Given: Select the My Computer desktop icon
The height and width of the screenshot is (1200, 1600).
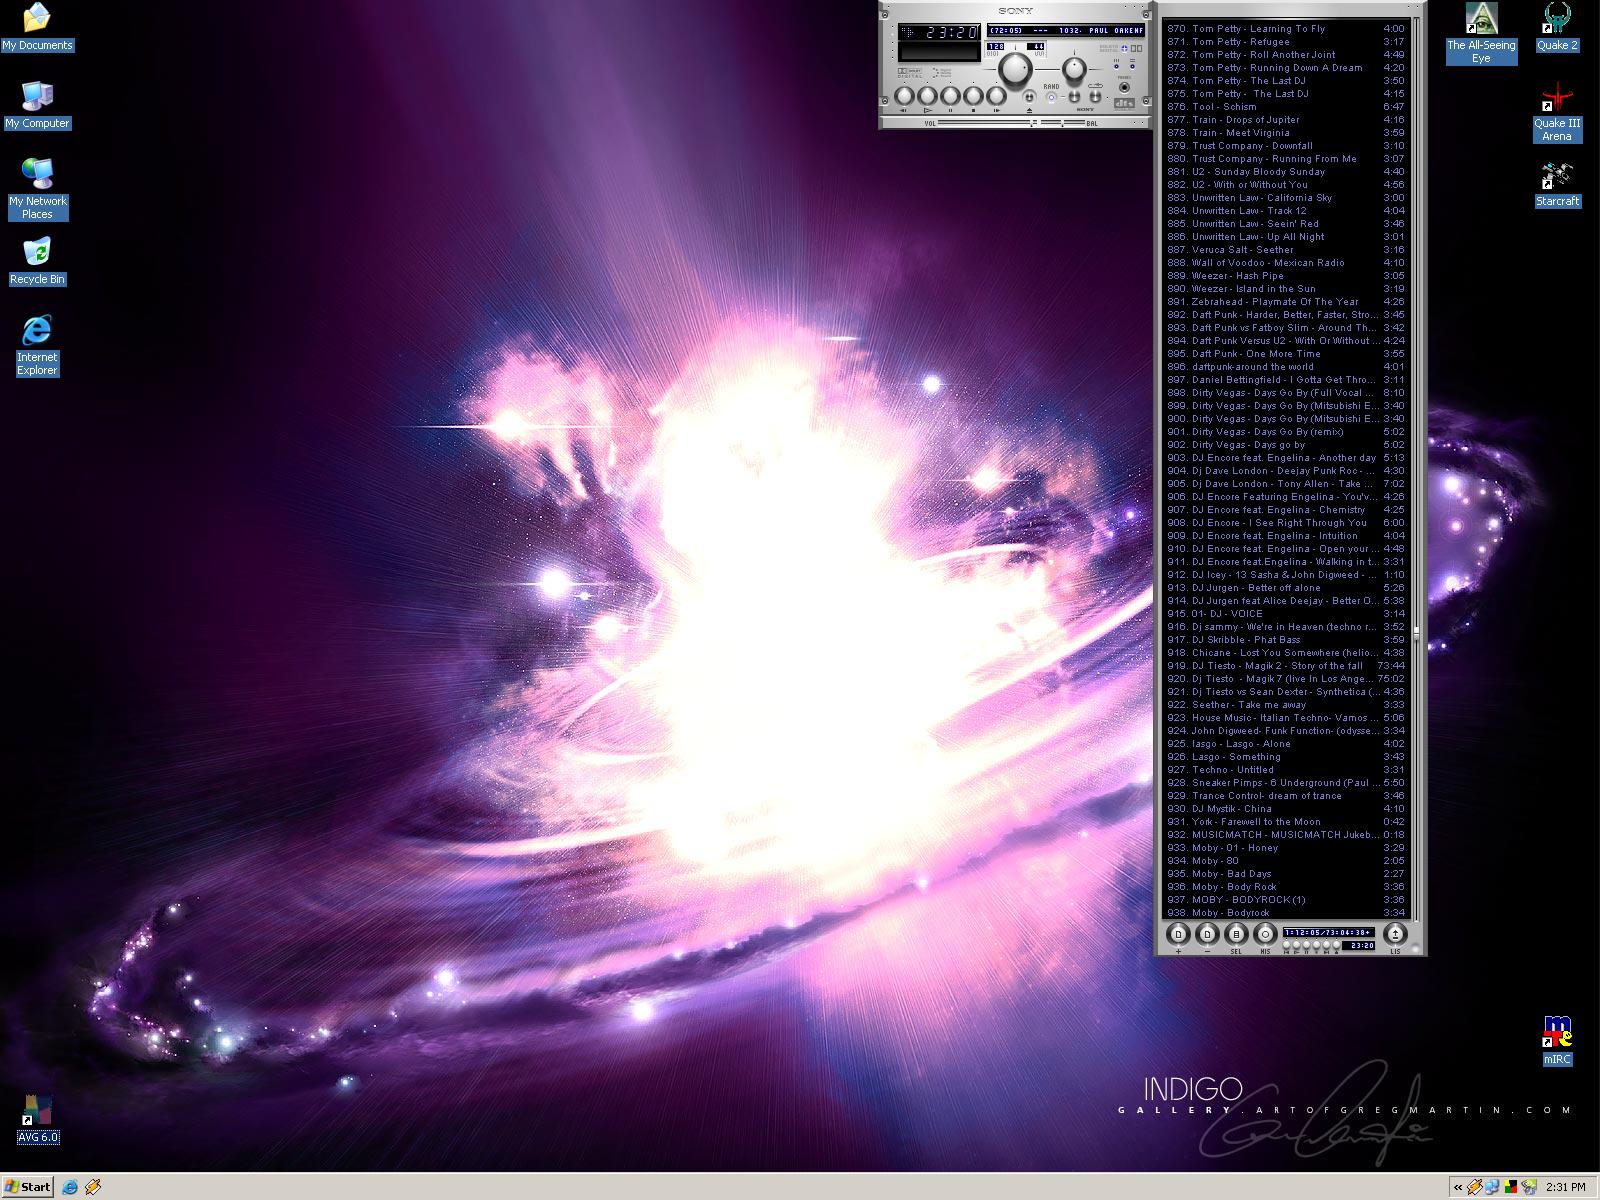Looking at the screenshot, I should 37,106.
